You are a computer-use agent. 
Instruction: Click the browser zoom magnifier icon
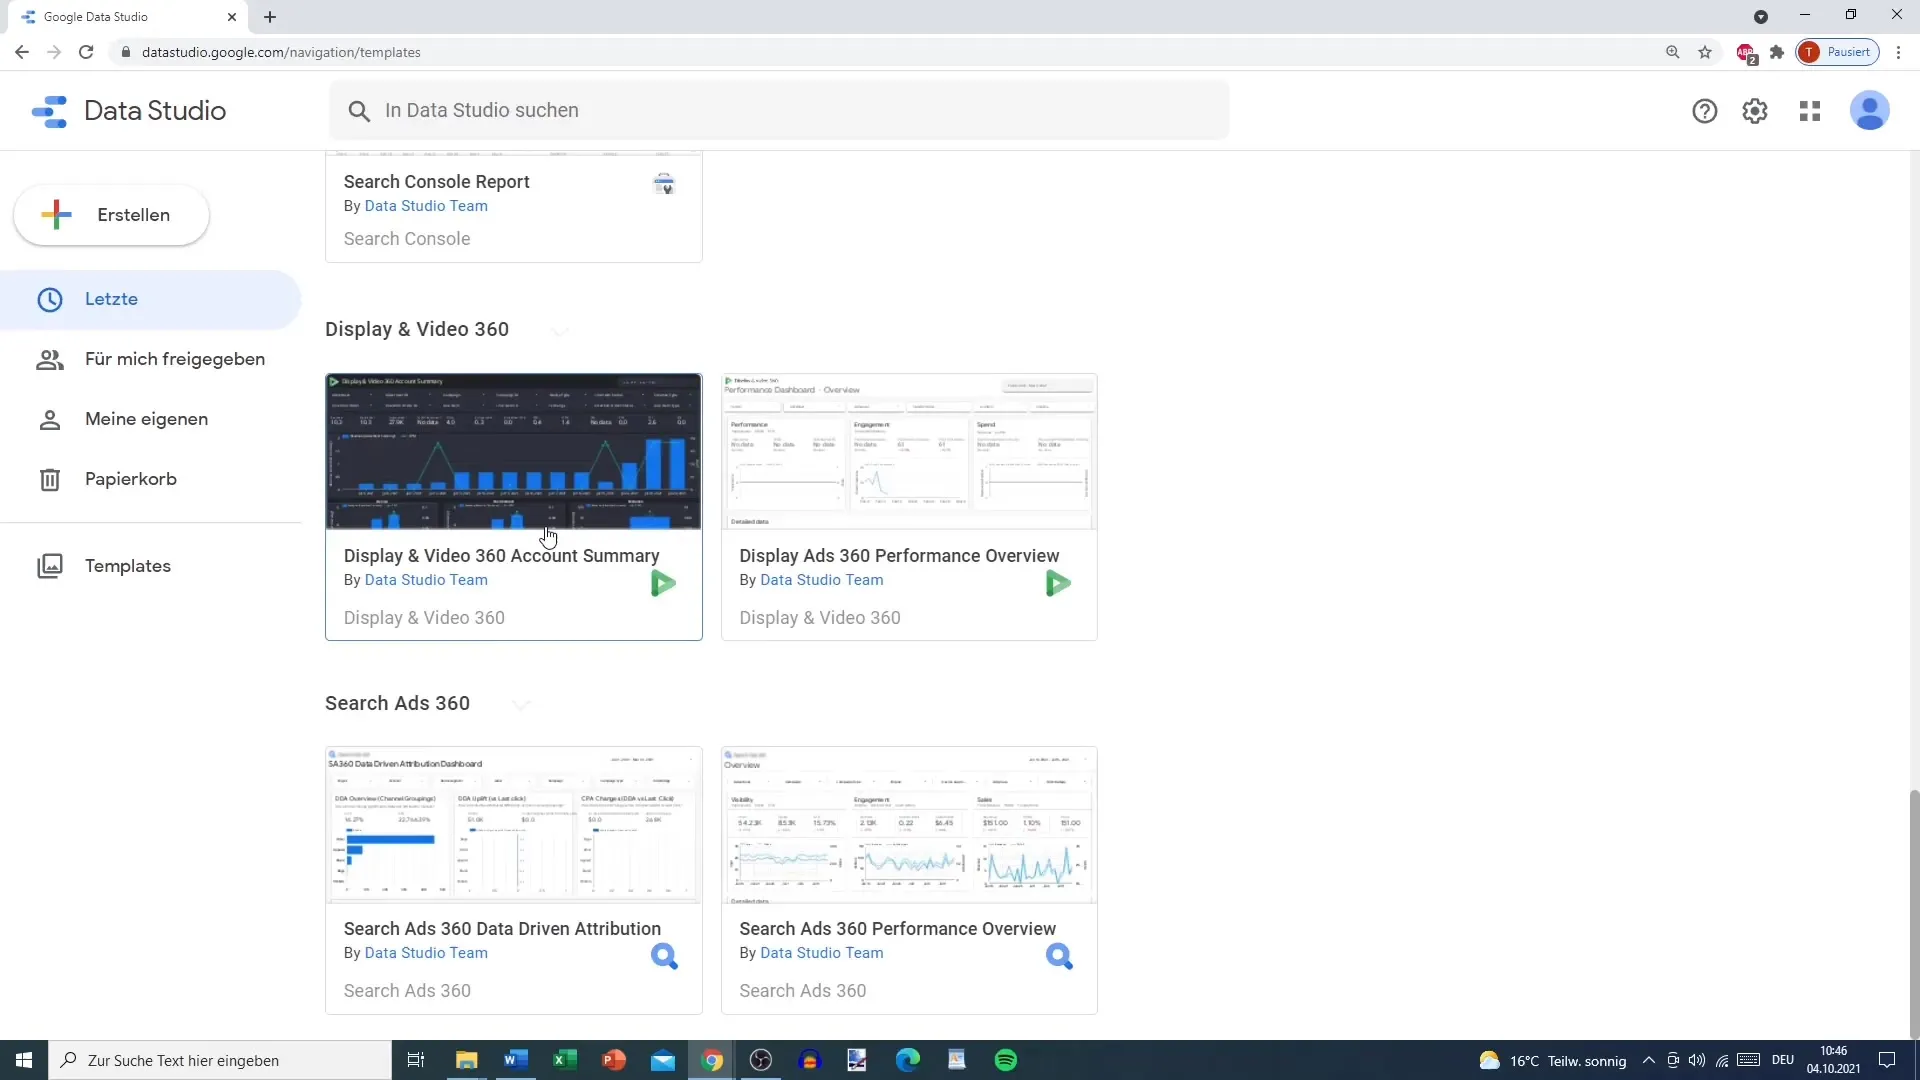[x=1672, y=52]
